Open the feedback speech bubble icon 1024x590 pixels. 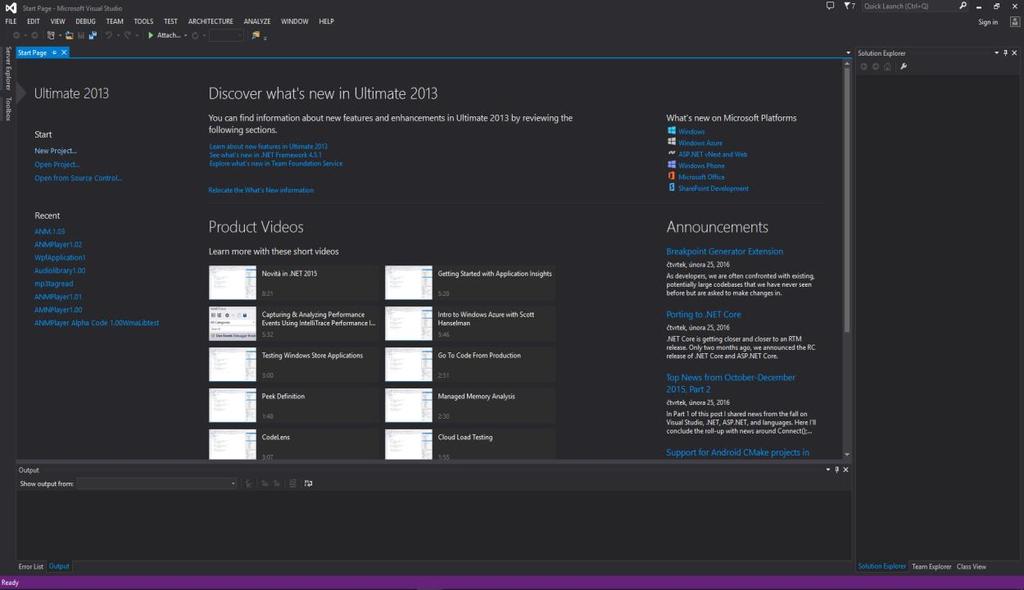(x=830, y=6)
